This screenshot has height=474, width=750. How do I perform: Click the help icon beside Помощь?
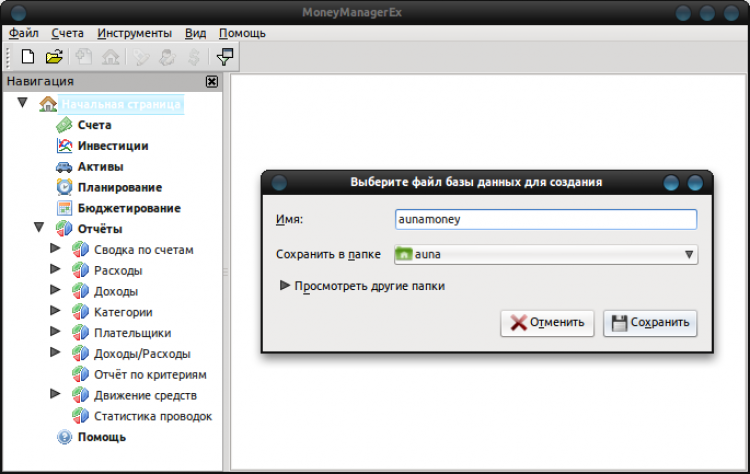[64, 437]
